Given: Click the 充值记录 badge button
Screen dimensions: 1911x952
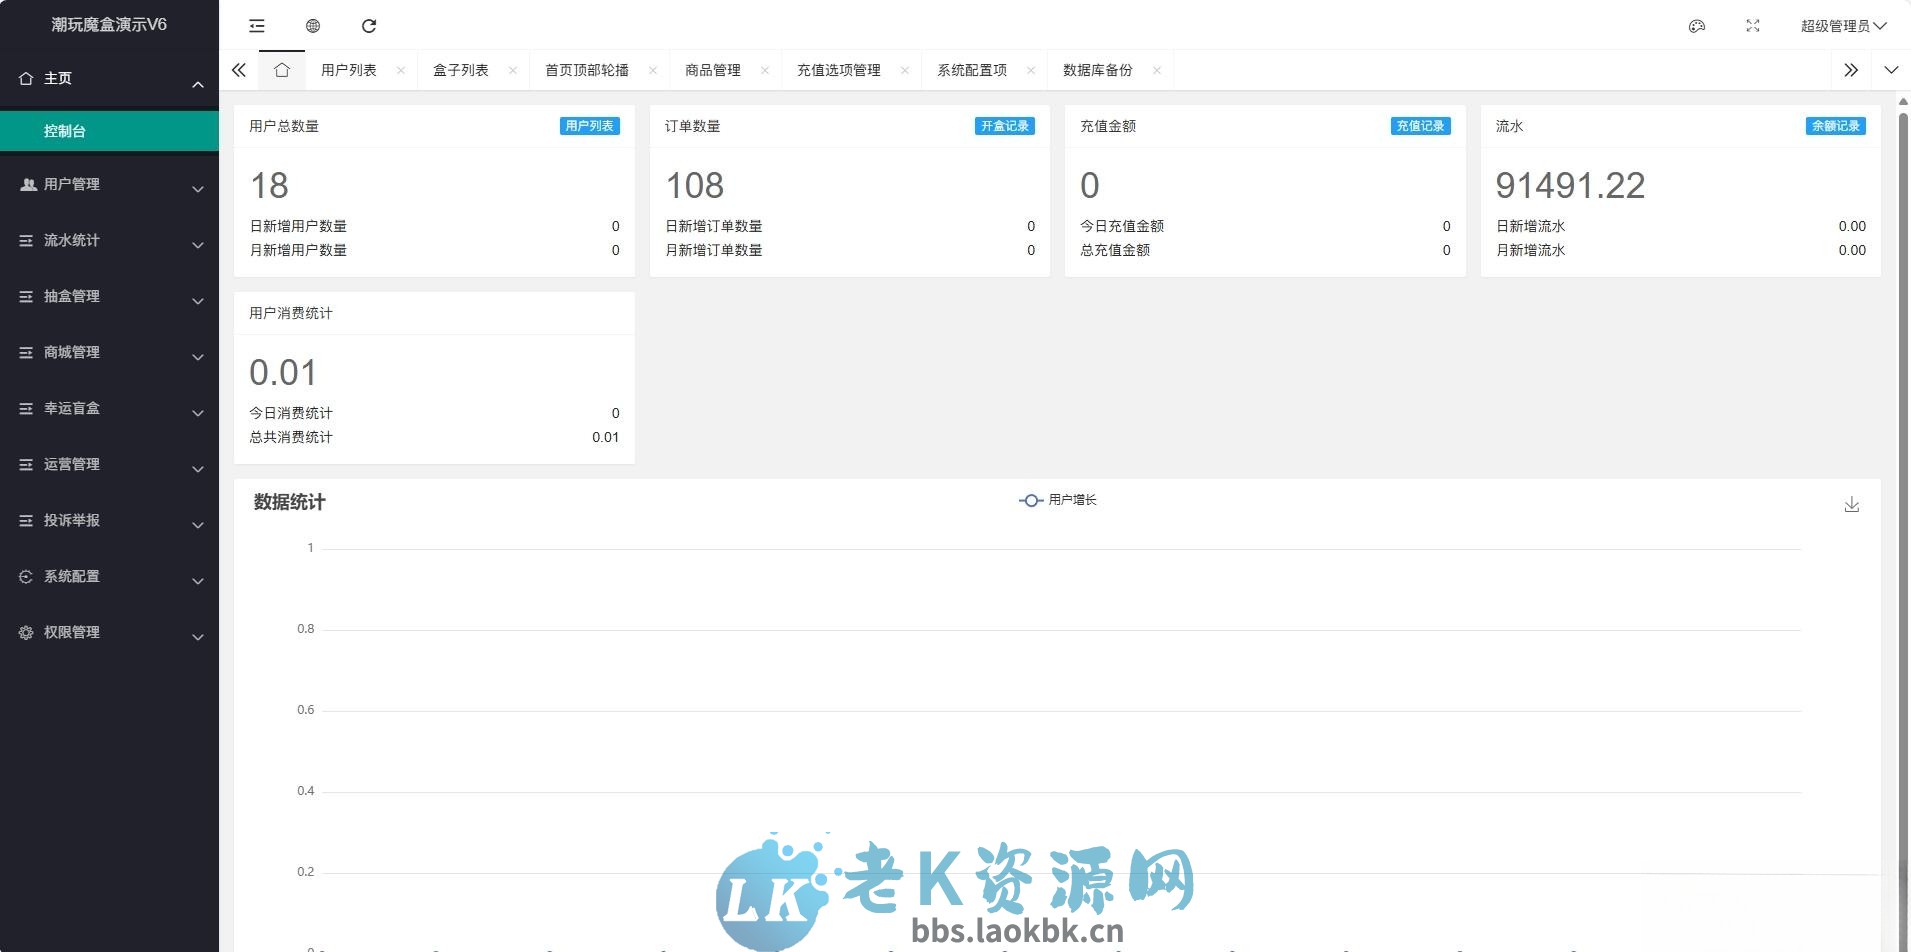Looking at the screenshot, I should 1419,126.
